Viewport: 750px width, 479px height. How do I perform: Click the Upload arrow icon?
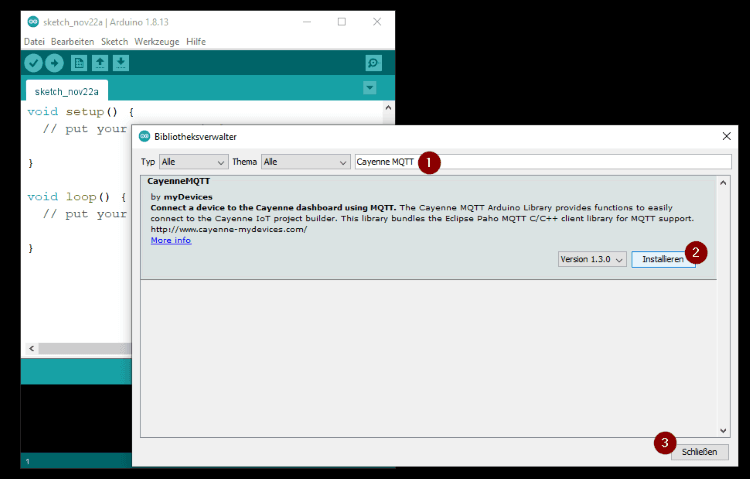pos(54,63)
